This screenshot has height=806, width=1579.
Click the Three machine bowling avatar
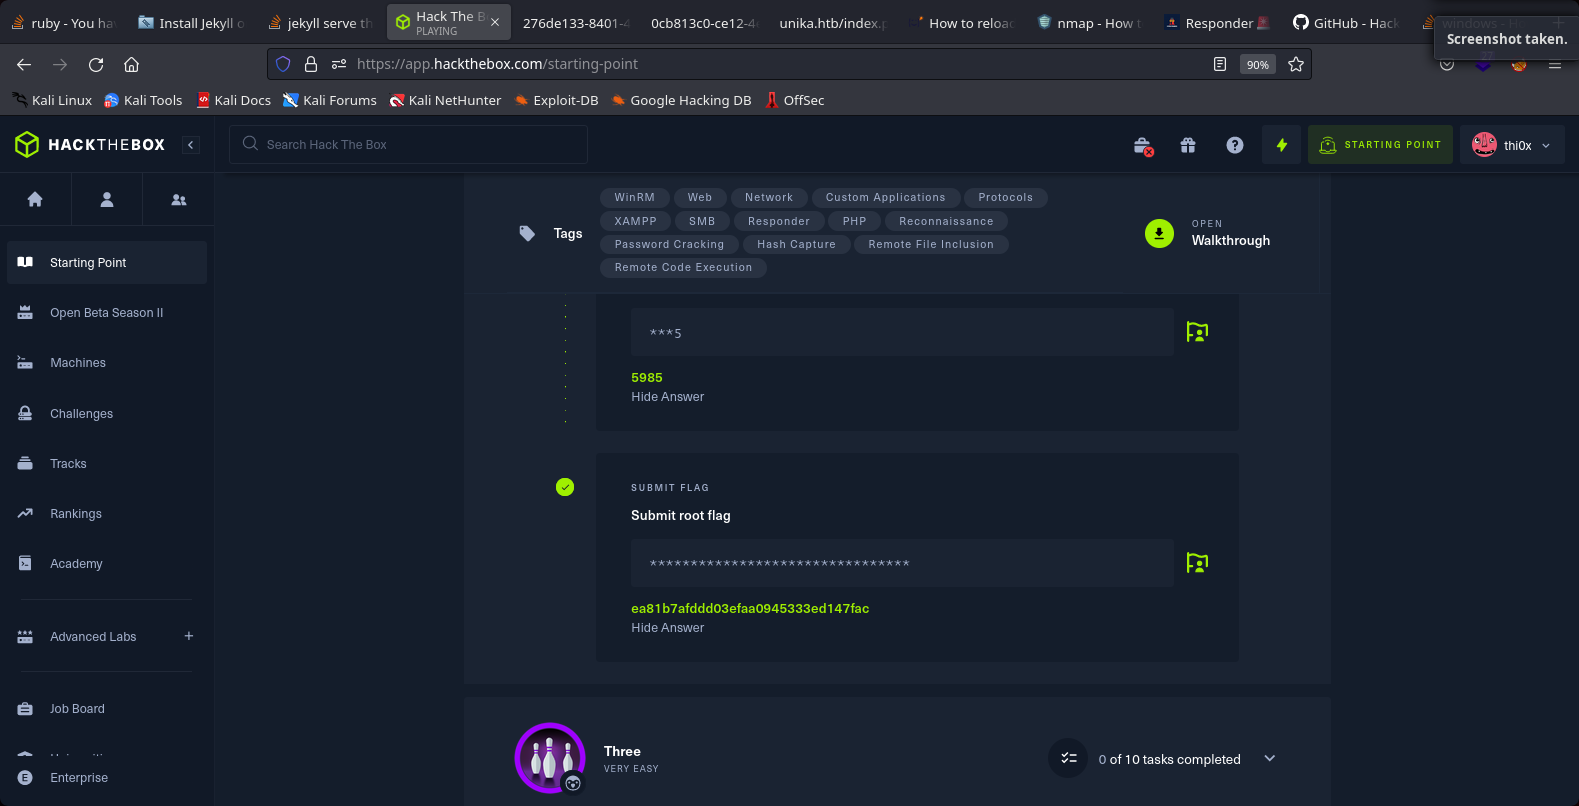pos(550,758)
